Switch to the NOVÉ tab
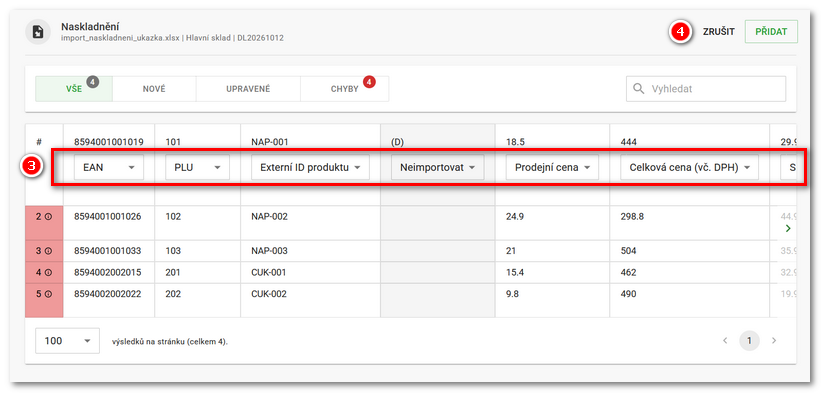The height and width of the screenshot is (393, 821). coord(154,89)
